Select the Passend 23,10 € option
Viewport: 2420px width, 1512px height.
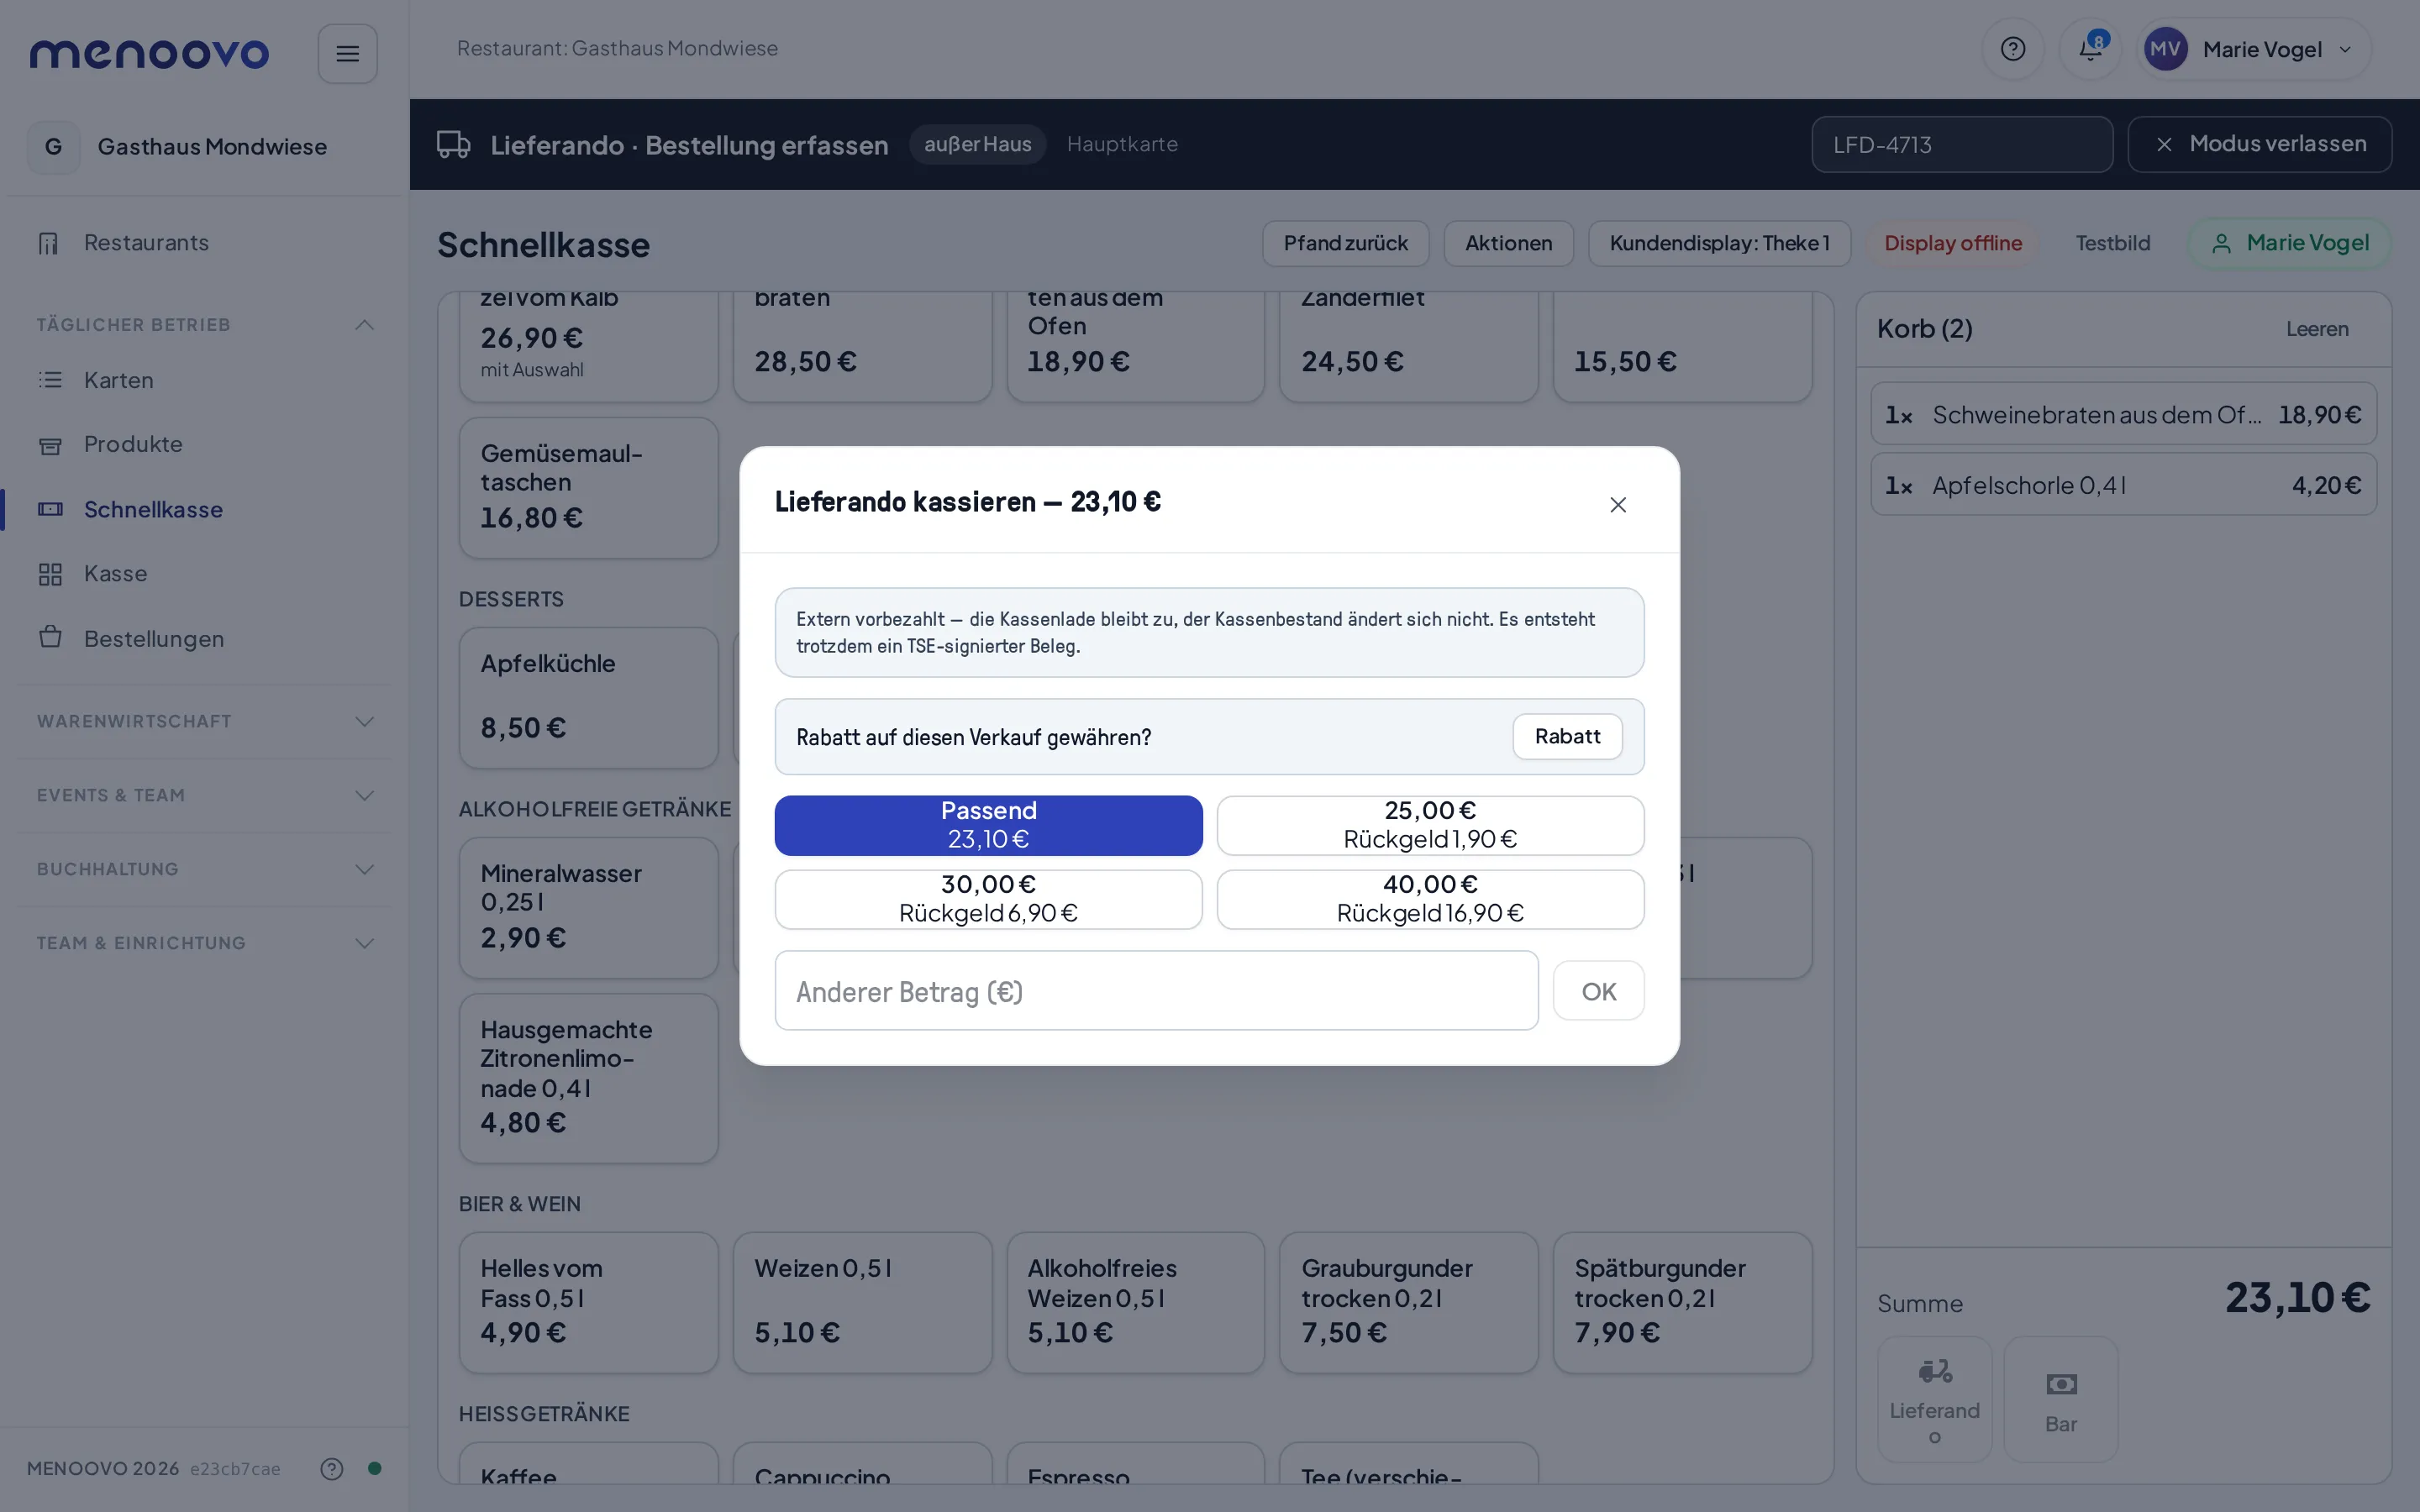click(x=988, y=825)
